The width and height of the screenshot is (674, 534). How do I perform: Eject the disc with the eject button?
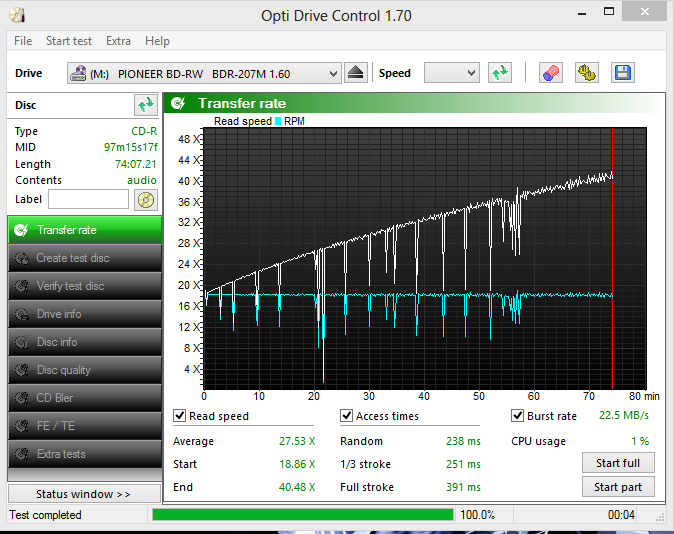(x=355, y=73)
